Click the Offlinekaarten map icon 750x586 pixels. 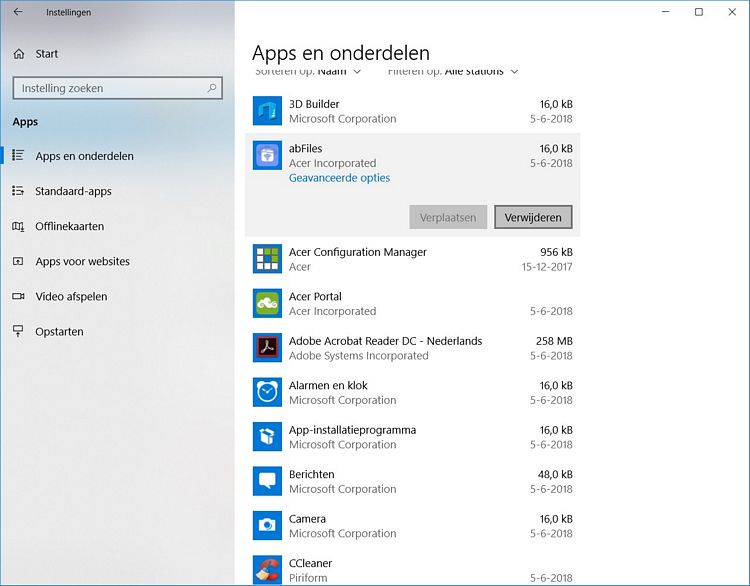click(18, 226)
